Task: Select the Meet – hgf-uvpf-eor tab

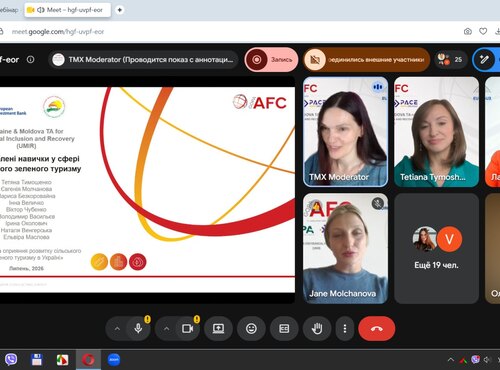Action: pos(68,10)
